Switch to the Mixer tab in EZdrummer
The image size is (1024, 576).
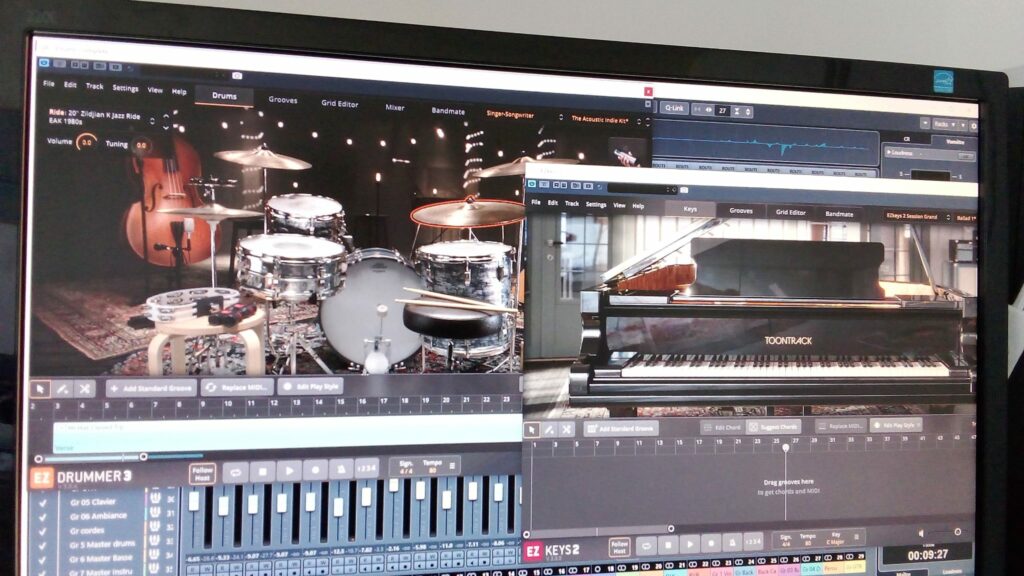pos(394,108)
